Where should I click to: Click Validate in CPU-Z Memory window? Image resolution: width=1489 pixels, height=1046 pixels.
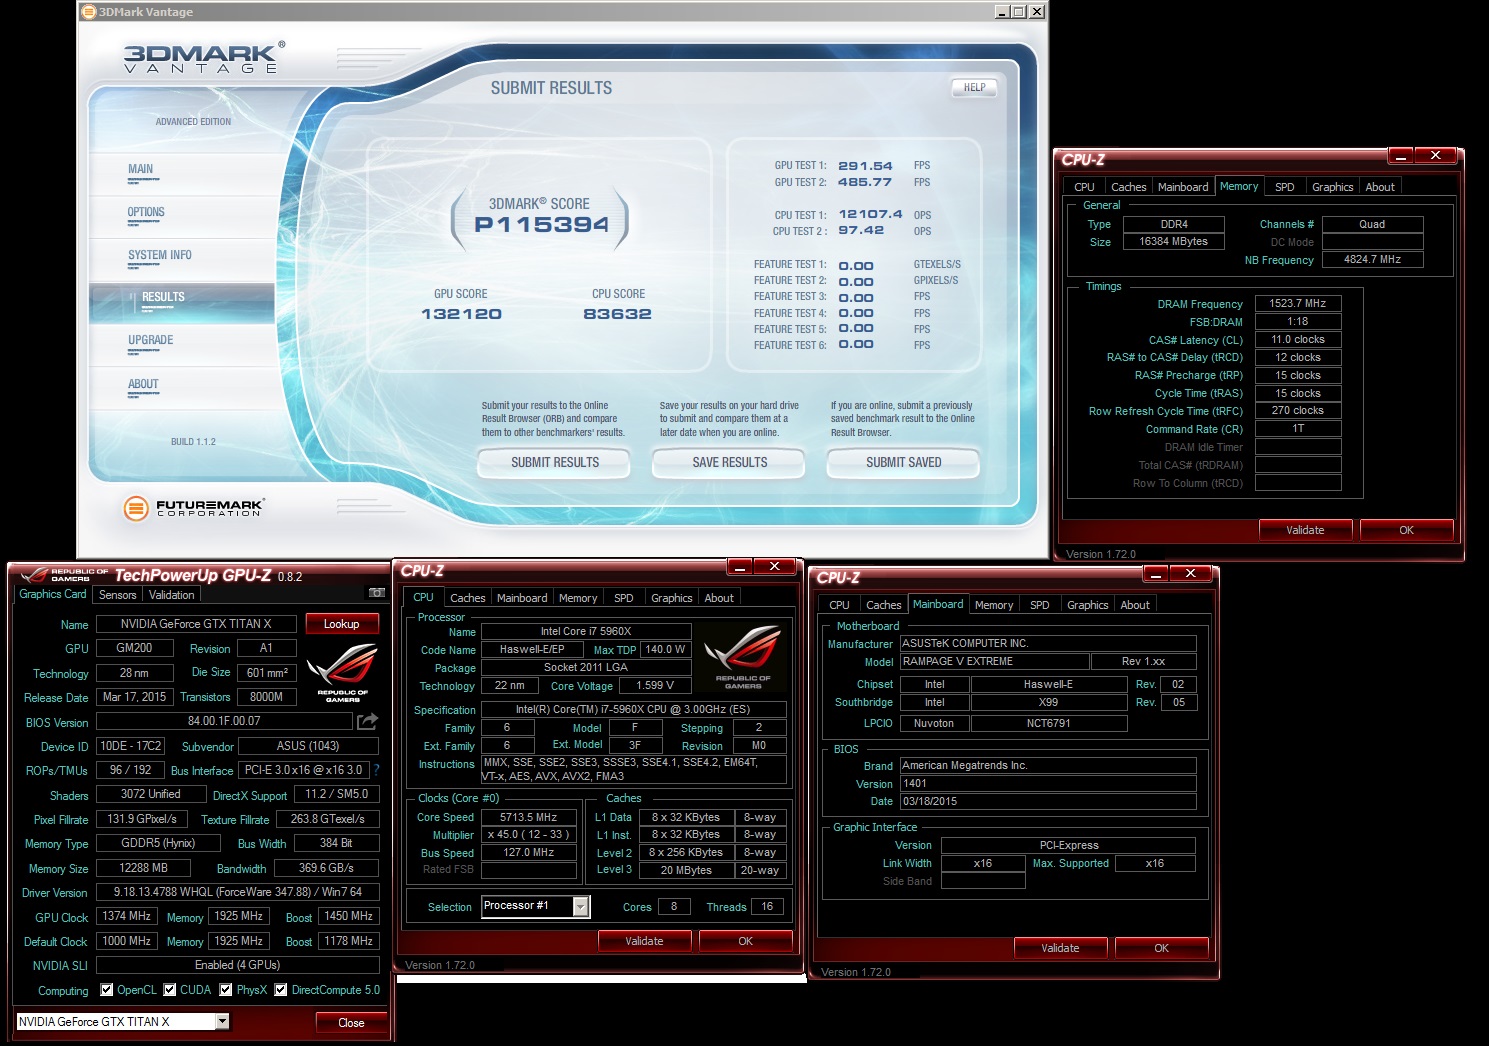(1305, 530)
